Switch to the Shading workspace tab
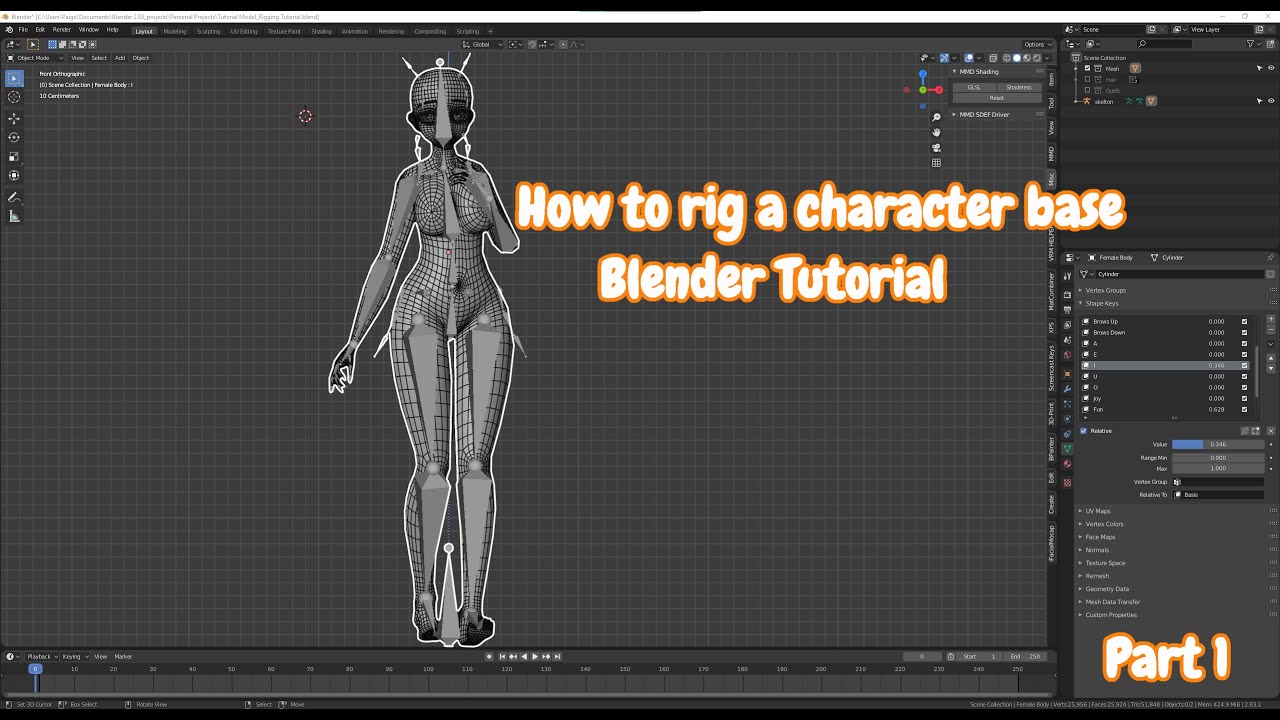The image size is (1280, 720). (321, 31)
